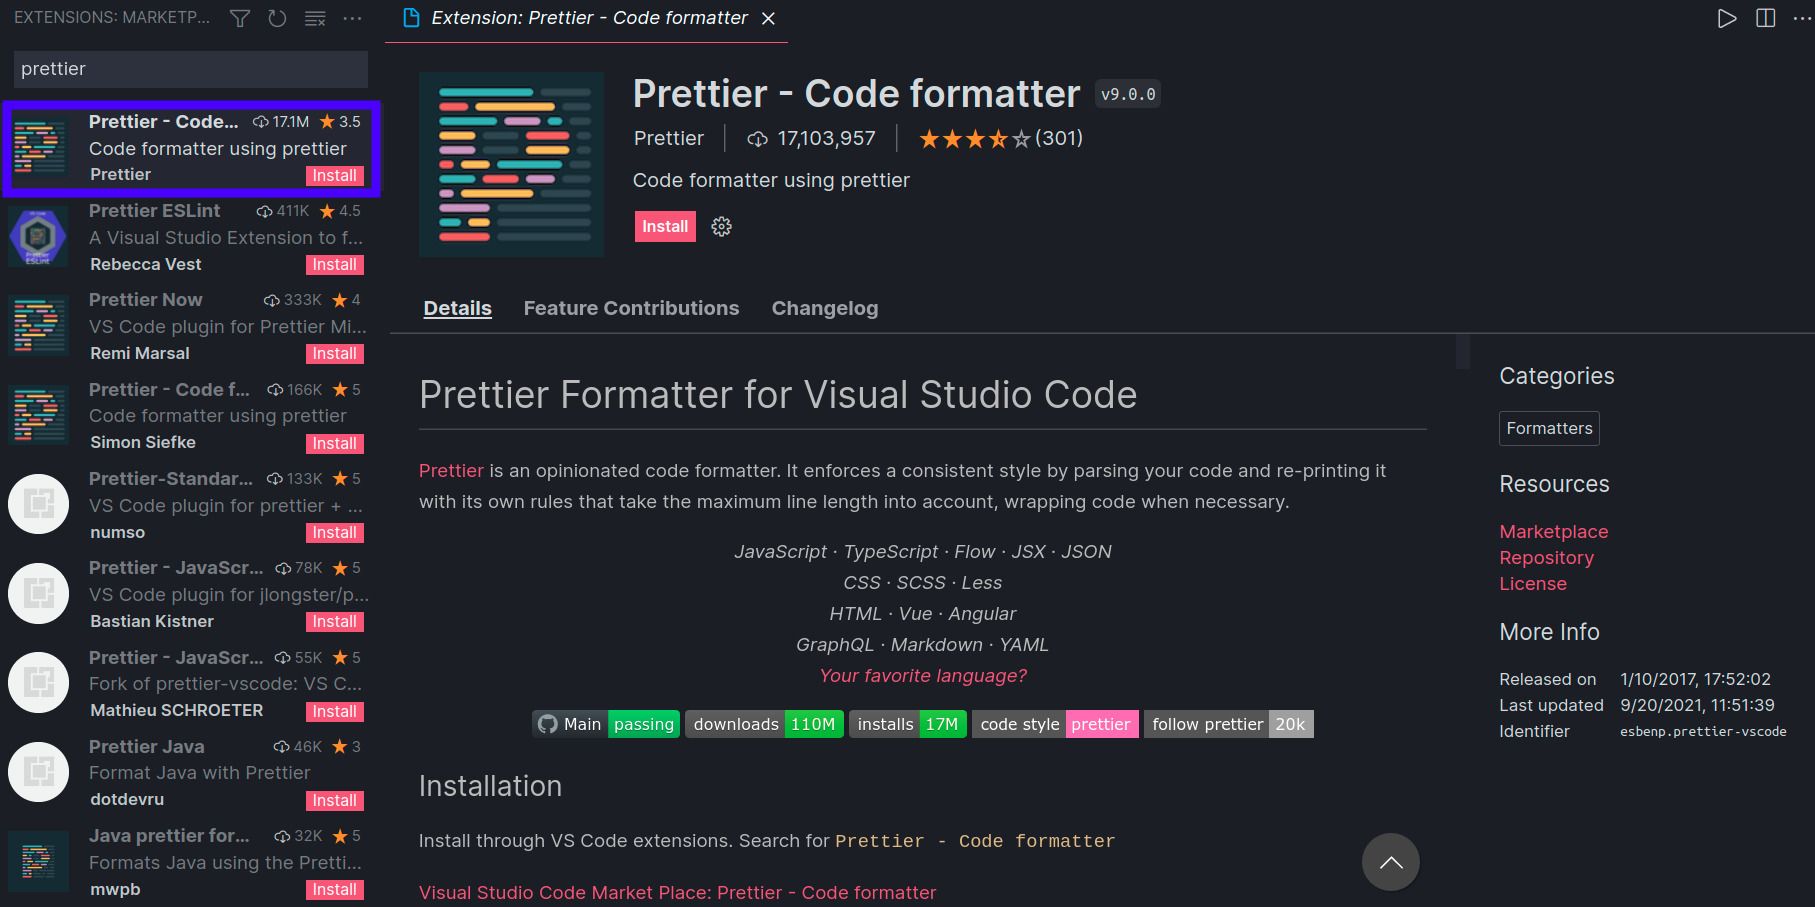Click the extension search input field
The image size is (1815, 907).
tap(191, 69)
